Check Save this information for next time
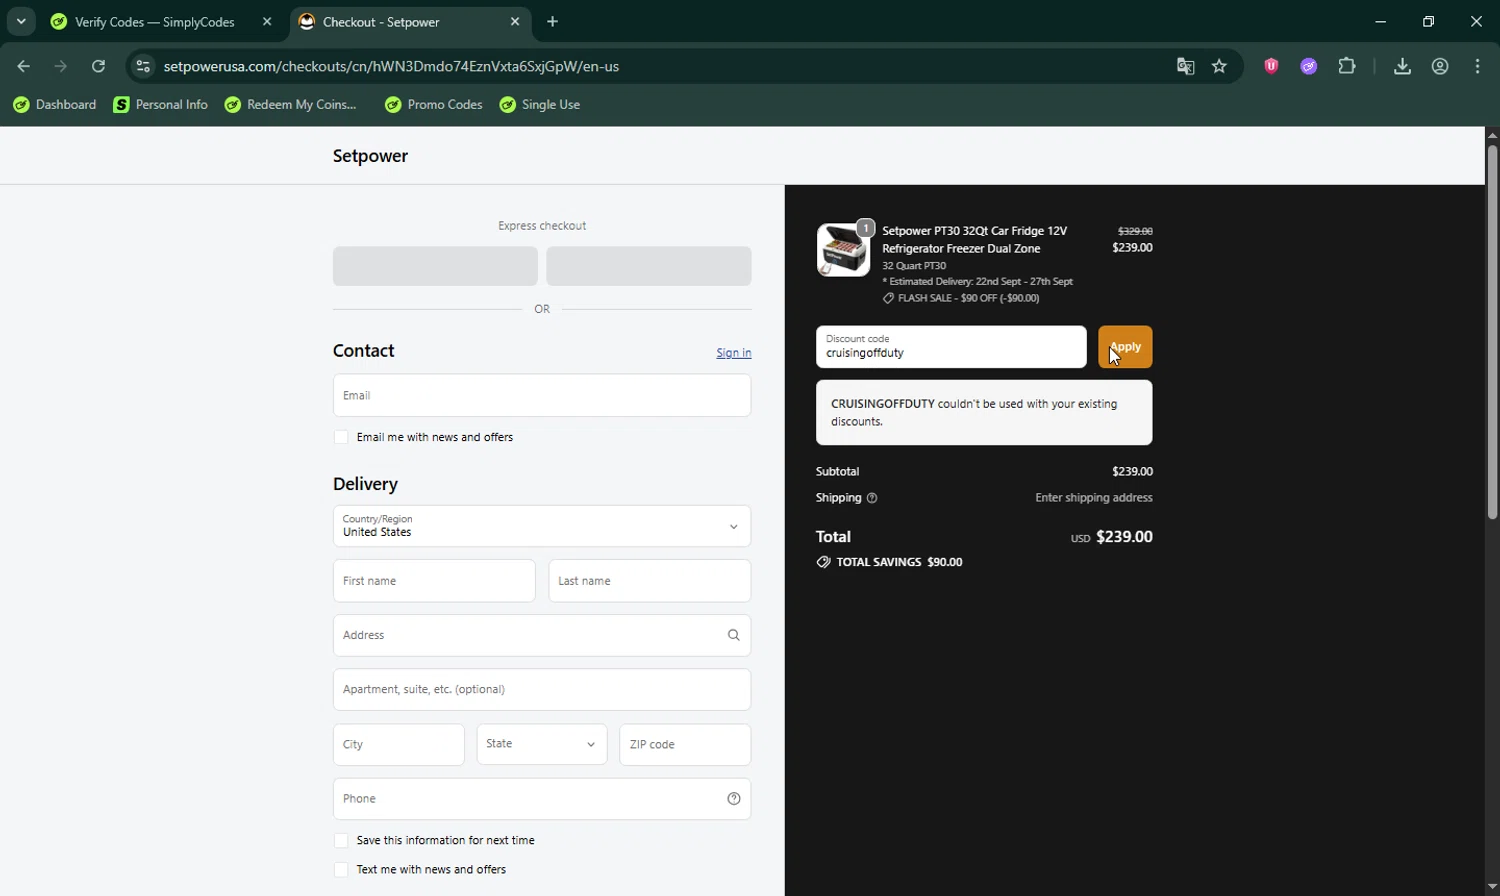This screenshot has height=896, width=1500. tap(341, 841)
